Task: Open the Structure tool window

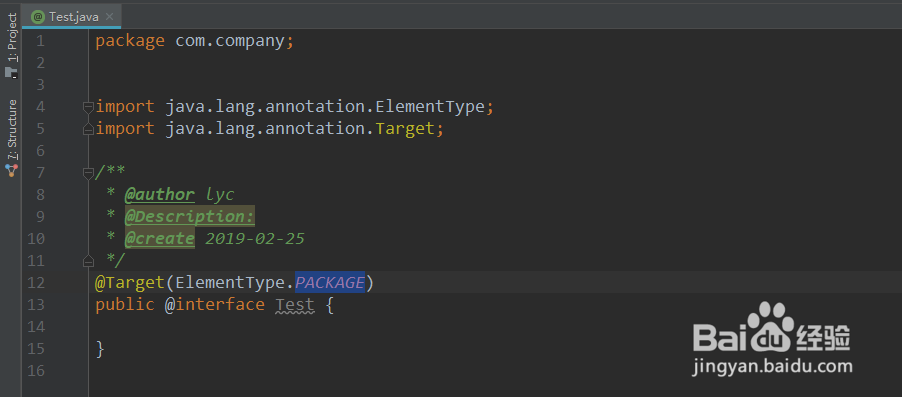Action: 12,129
